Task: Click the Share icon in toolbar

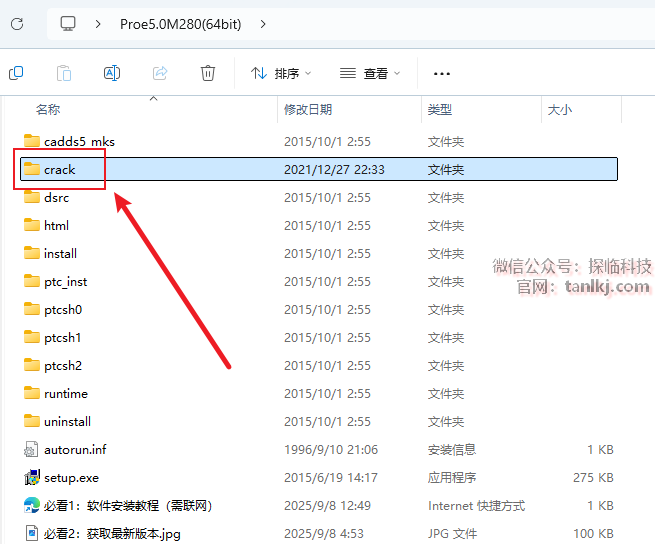Action: click(x=160, y=73)
